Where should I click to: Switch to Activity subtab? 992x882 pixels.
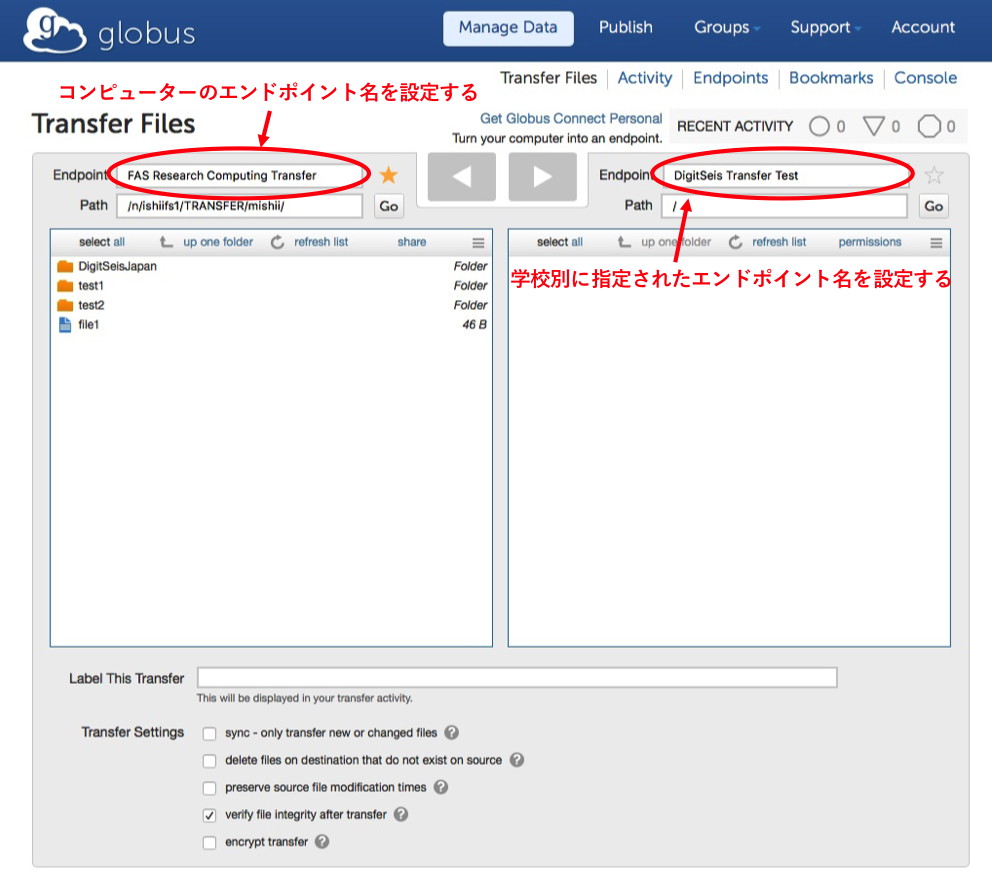pyautogui.click(x=645, y=78)
